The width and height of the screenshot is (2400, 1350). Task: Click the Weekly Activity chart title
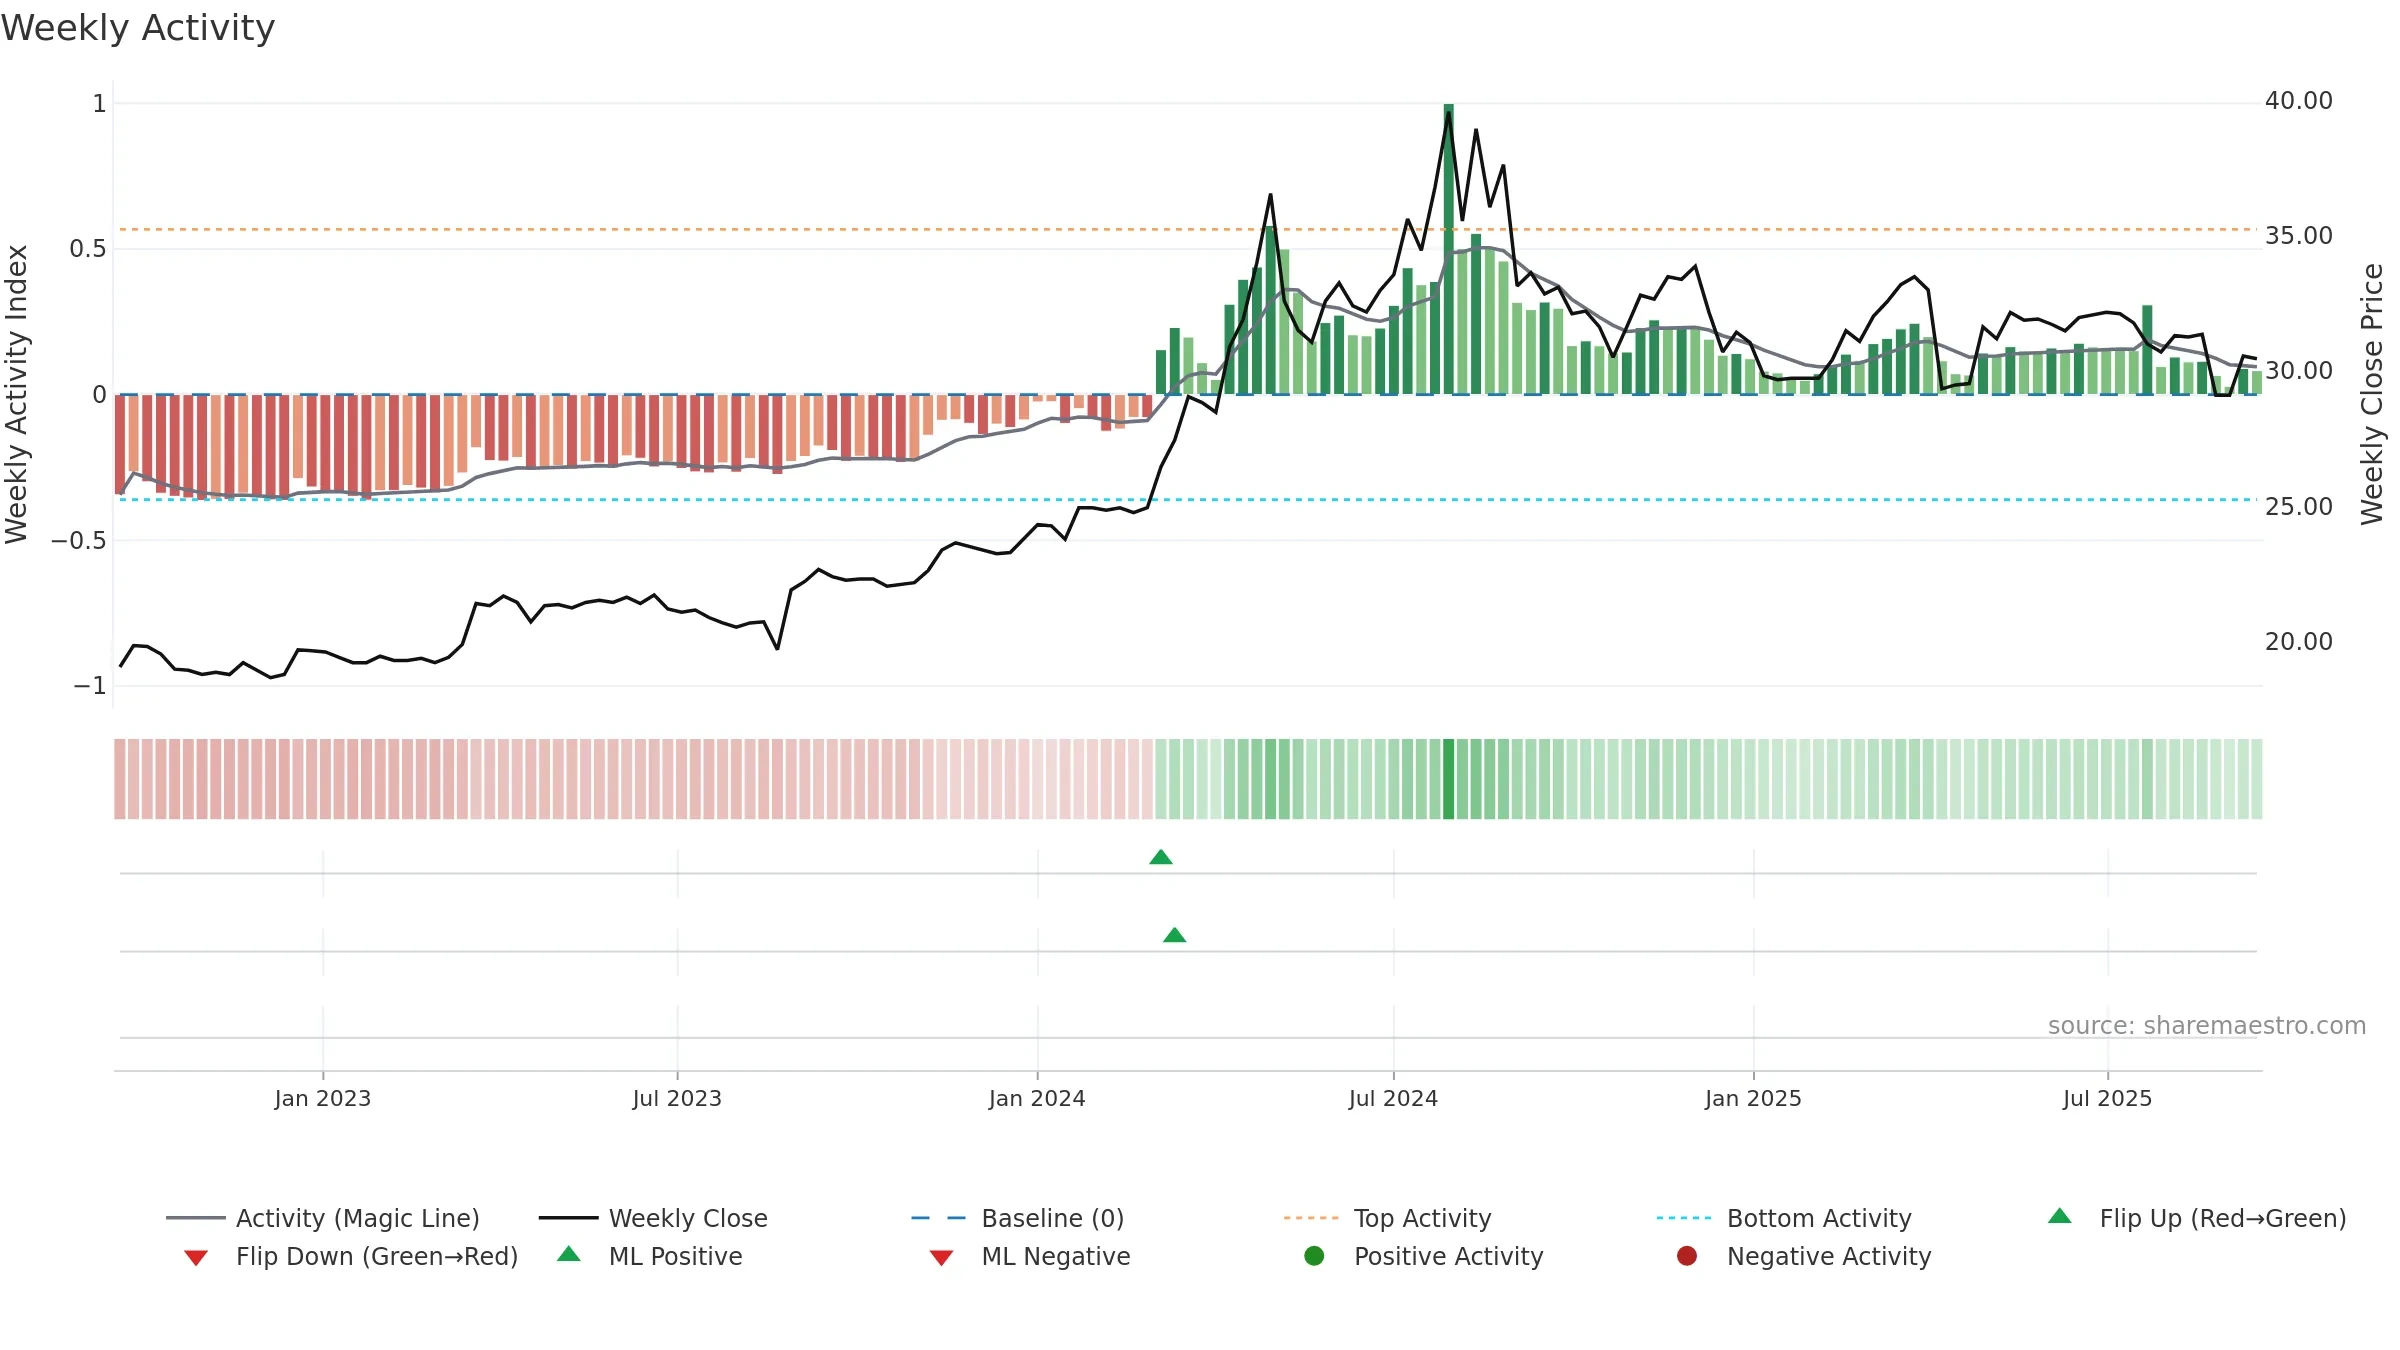click(138, 28)
